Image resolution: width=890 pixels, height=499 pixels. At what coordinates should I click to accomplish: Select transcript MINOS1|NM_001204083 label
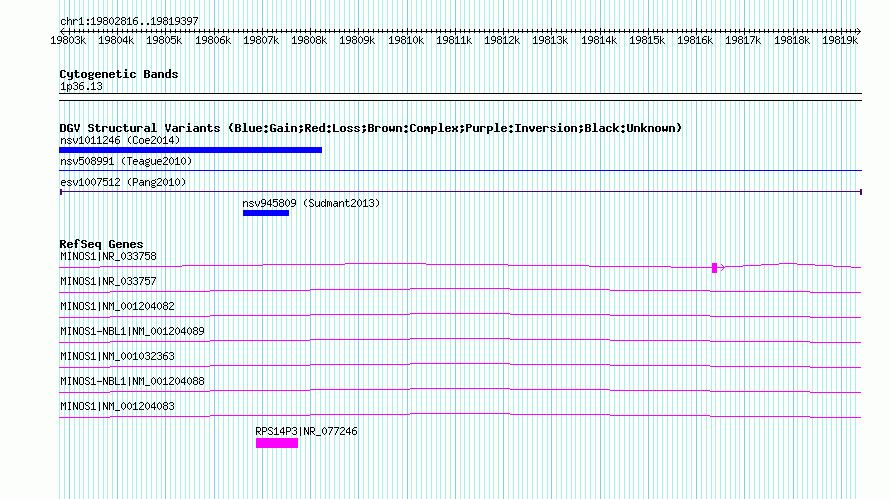pyautogui.click(x=117, y=406)
